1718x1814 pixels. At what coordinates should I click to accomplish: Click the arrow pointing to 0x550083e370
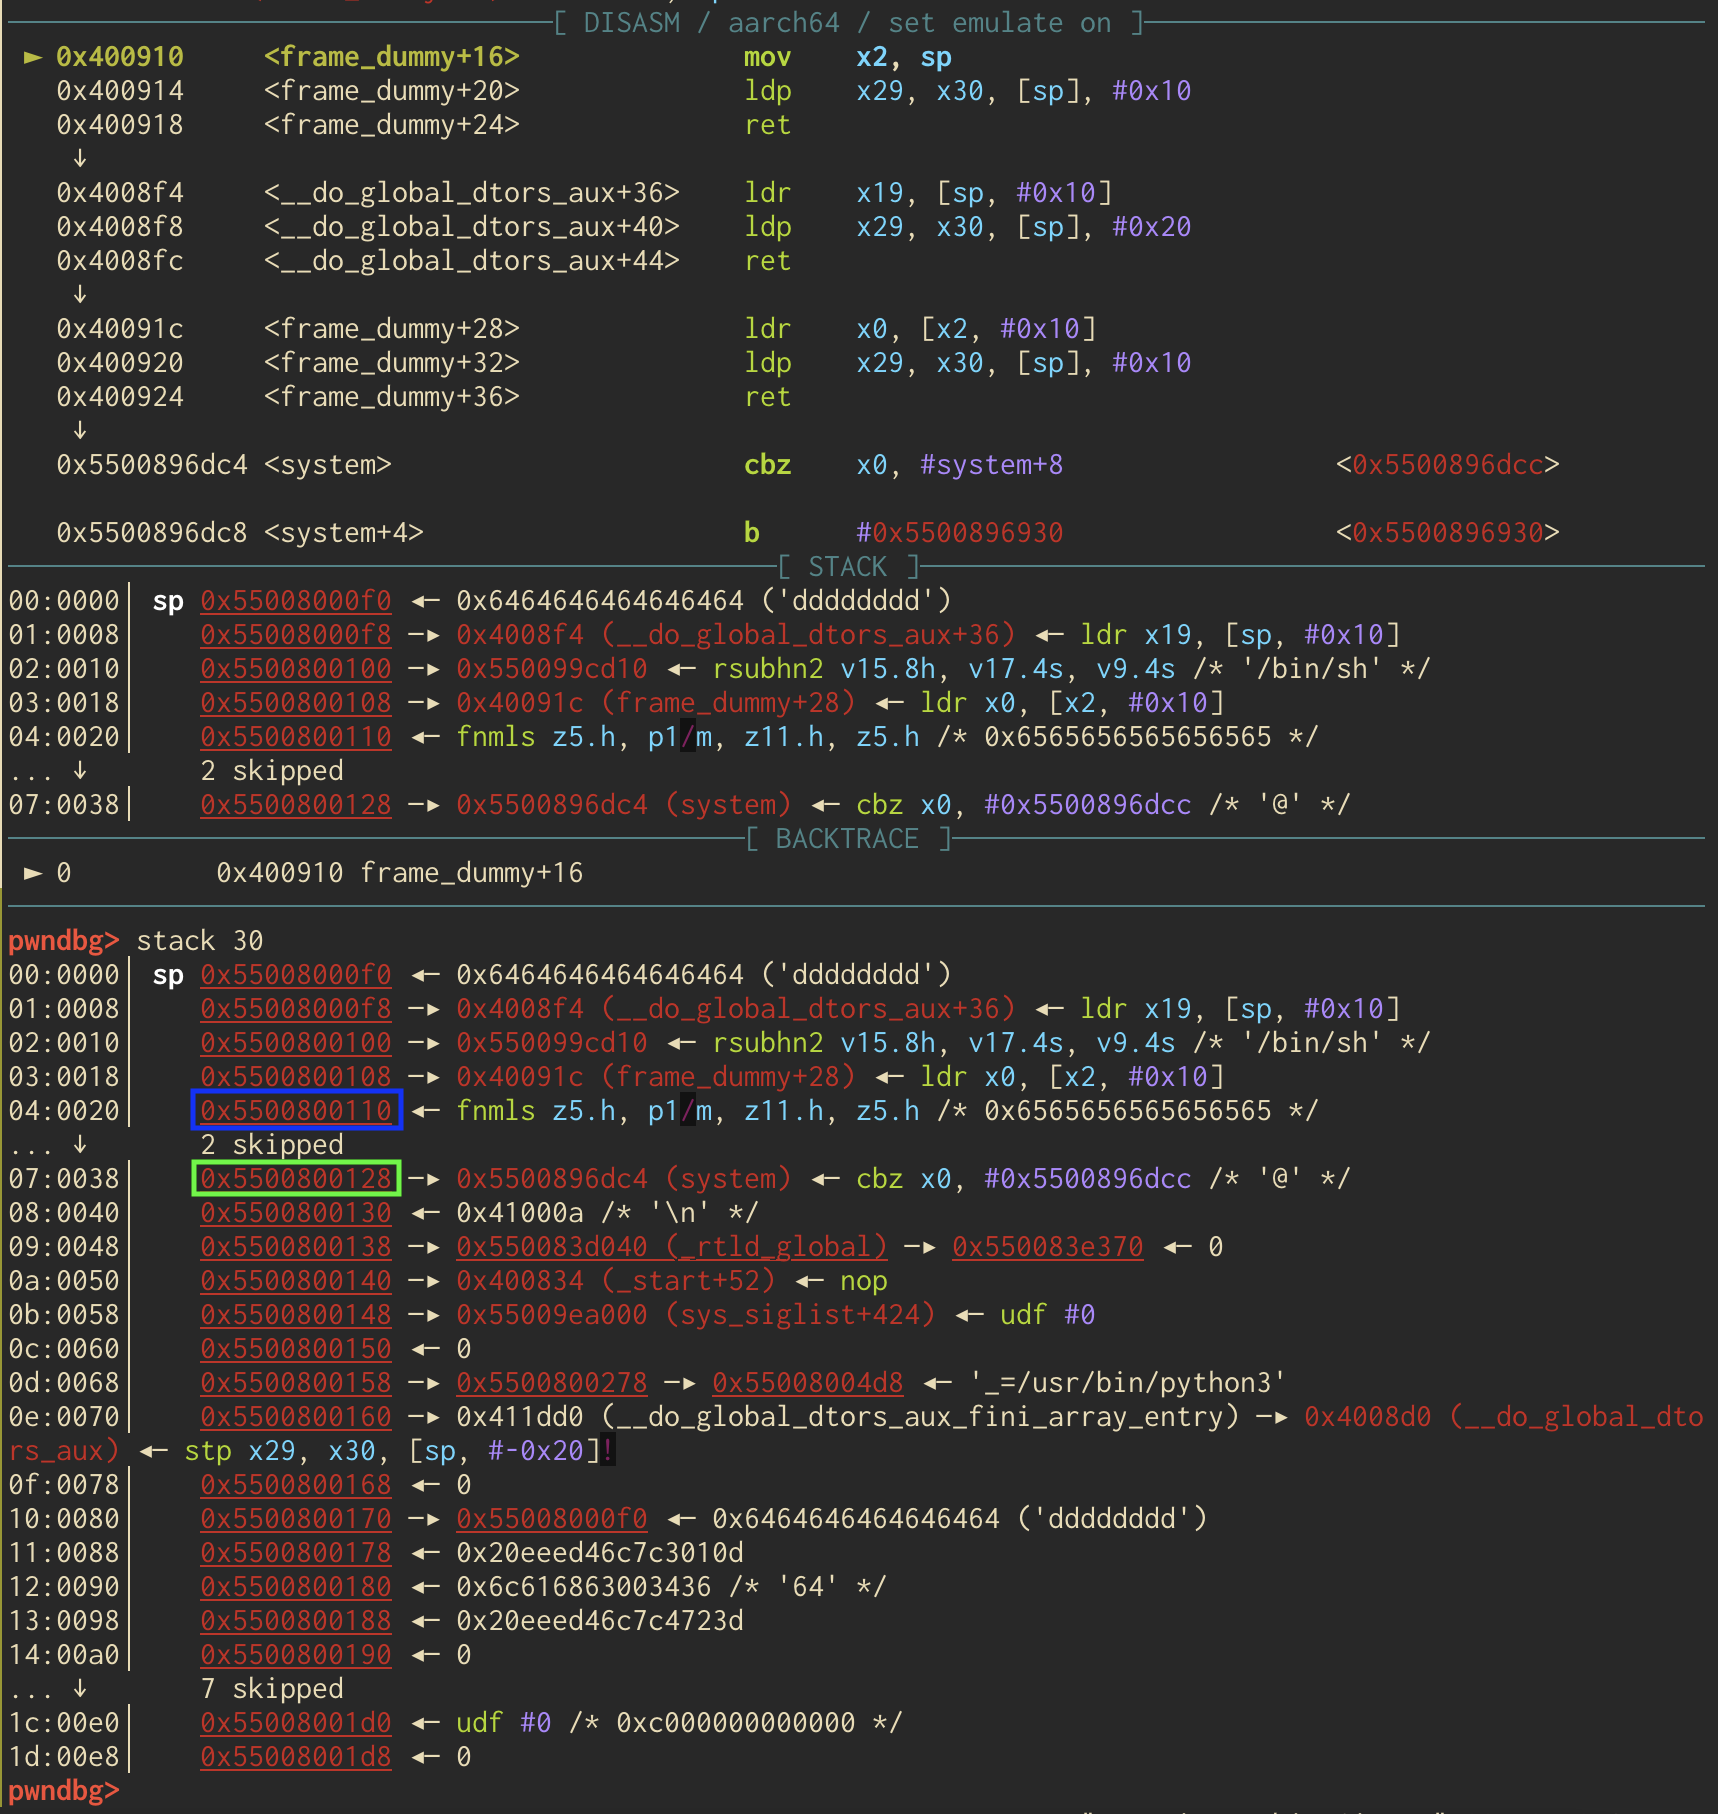click(x=919, y=1247)
